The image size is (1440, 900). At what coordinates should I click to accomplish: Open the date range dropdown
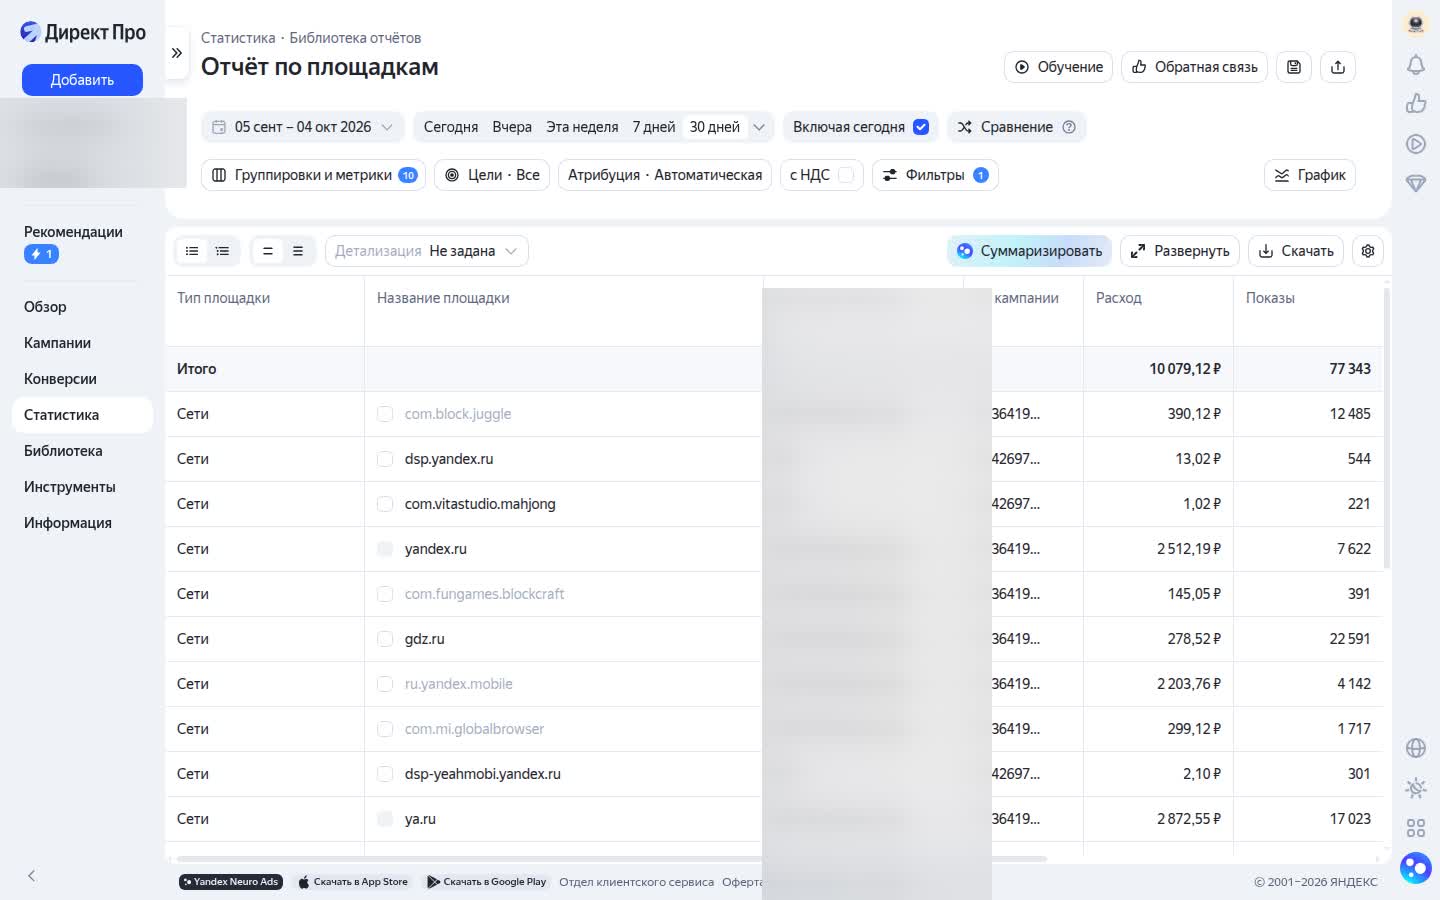click(303, 127)
